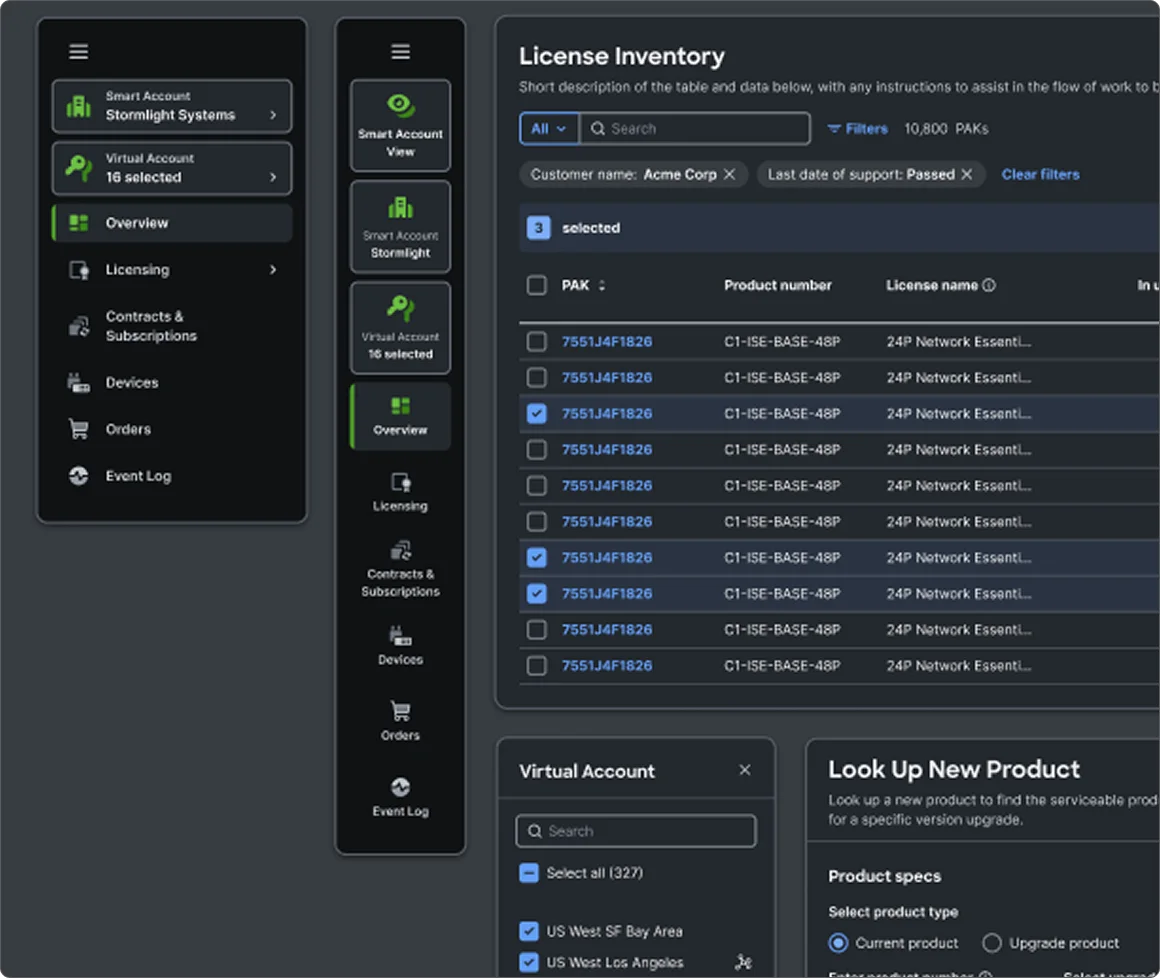Expand the Virtual Account 16 selected chevron in the wide sidebar
Image resolution: width=1160 pixels, height=978 pixels.
tap(273, 177)
